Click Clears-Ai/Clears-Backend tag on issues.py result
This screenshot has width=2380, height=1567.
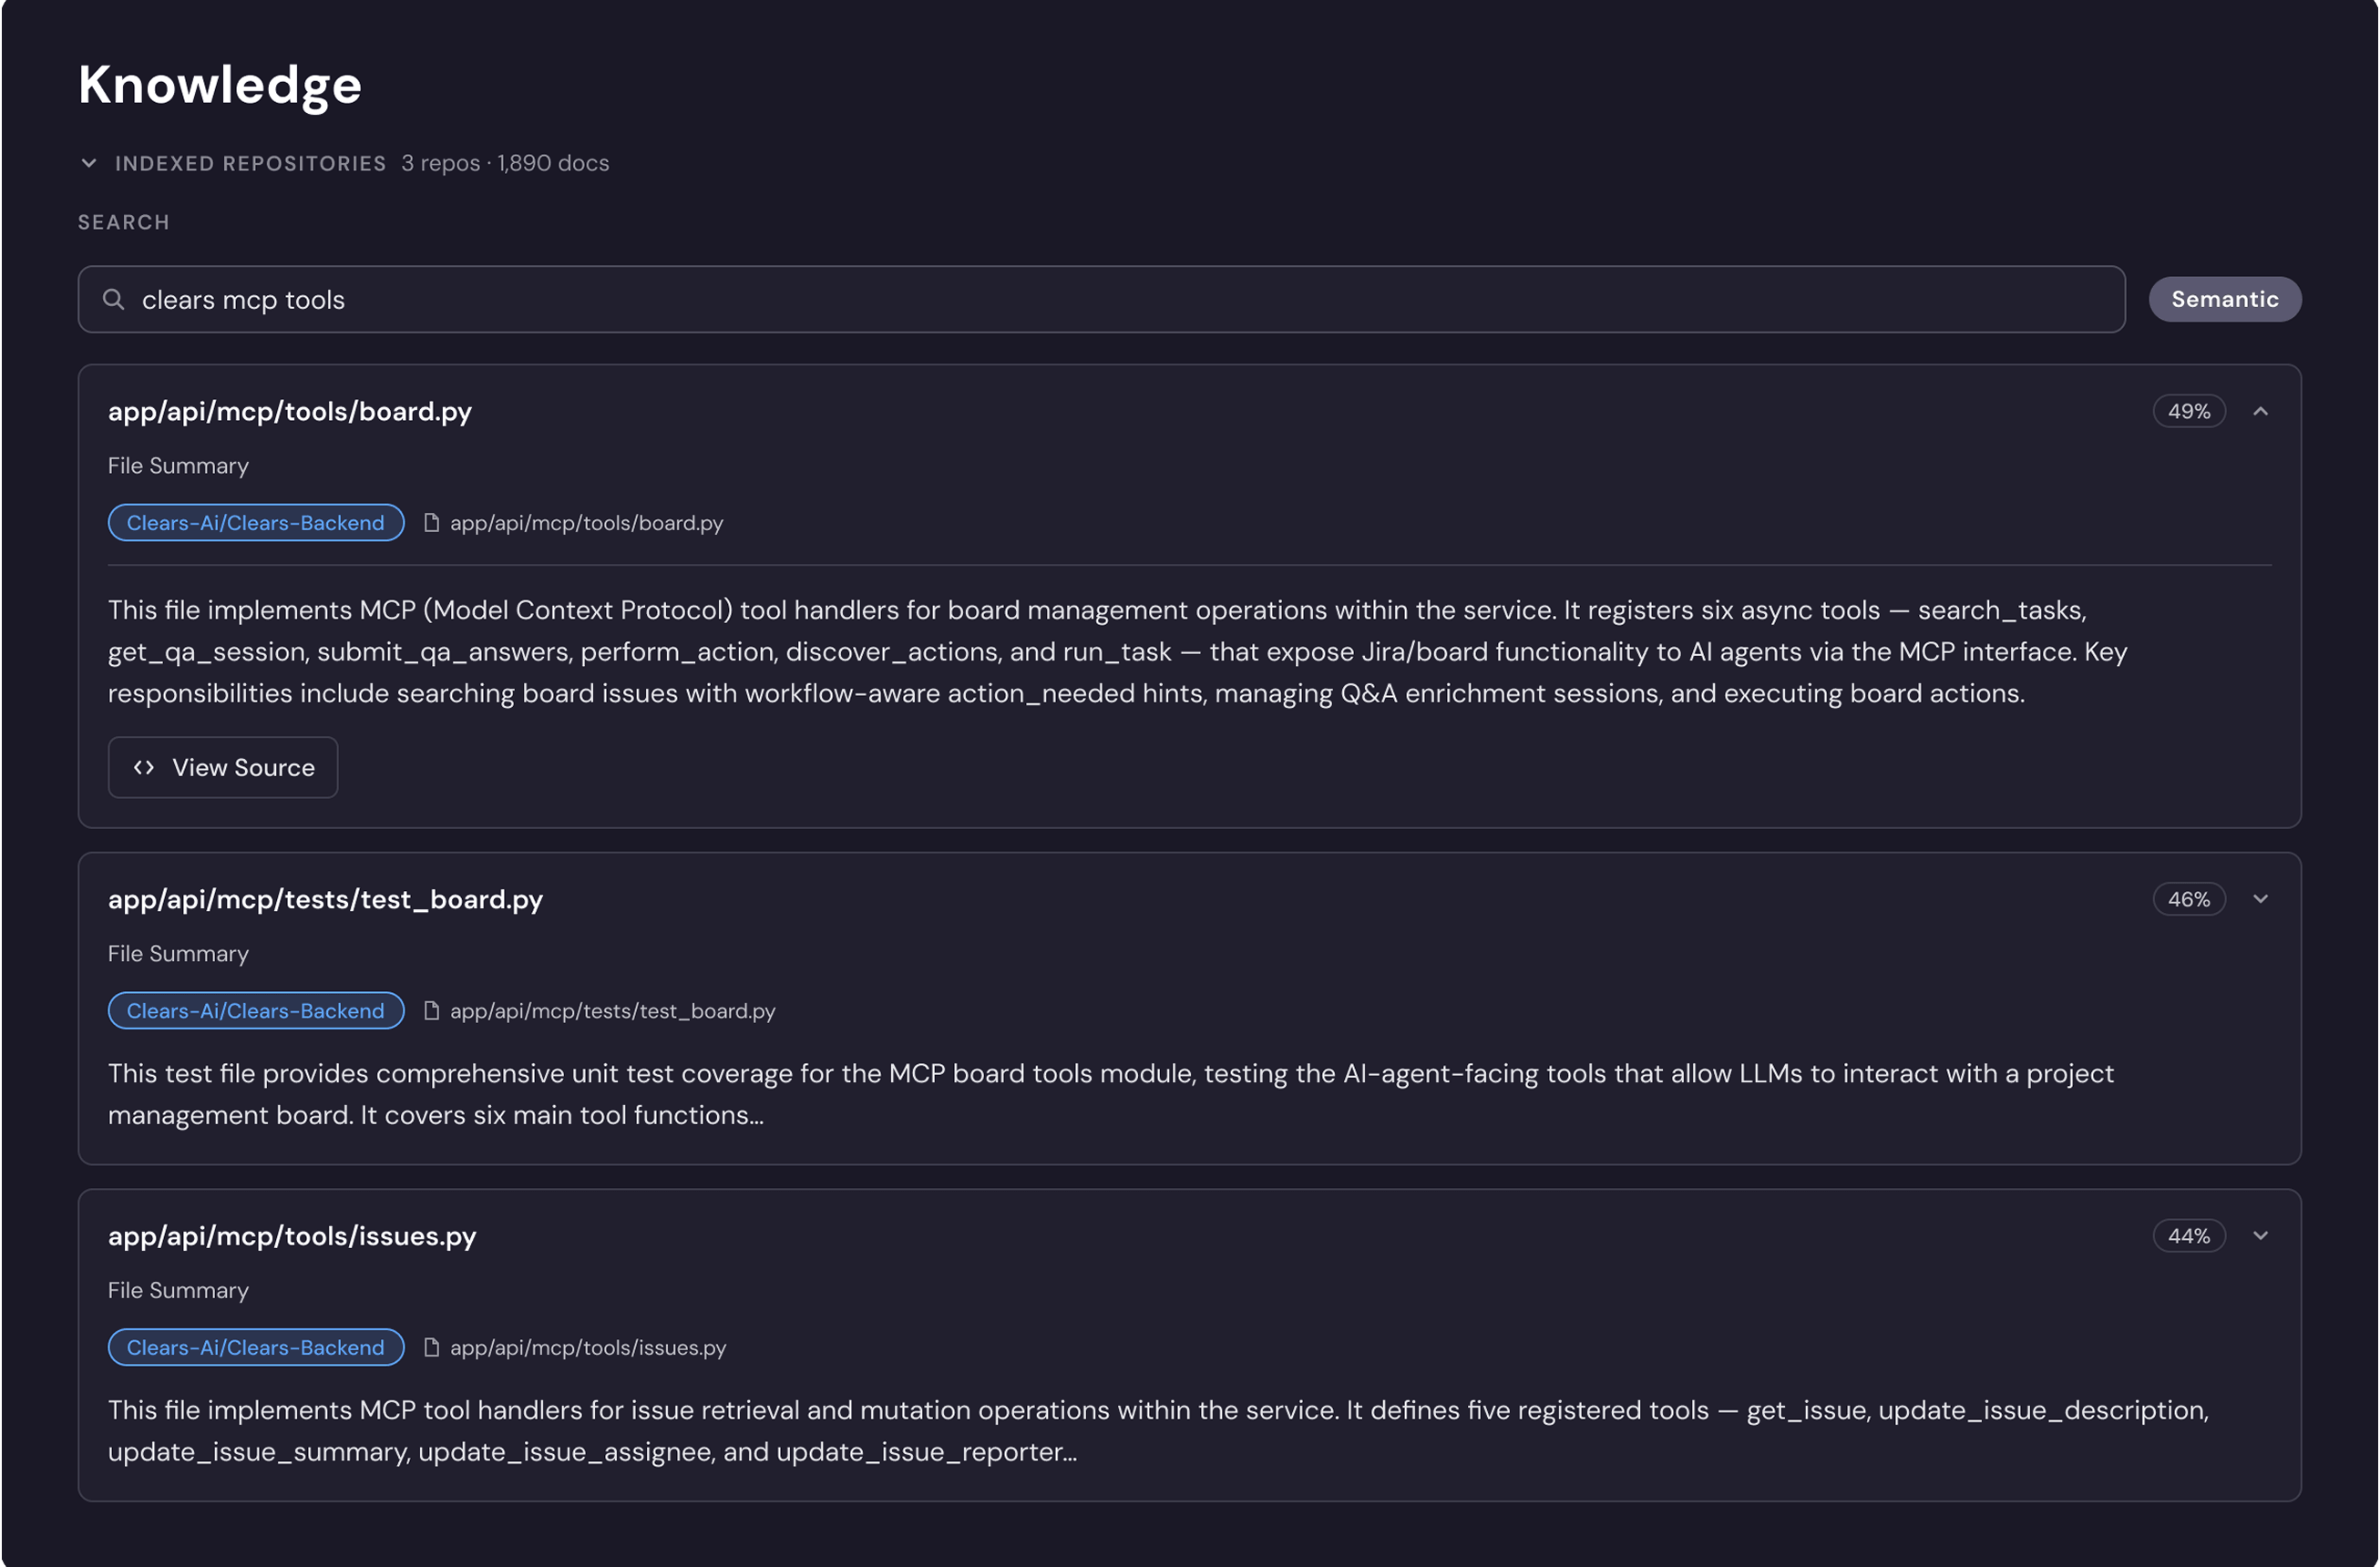tap(256, 1348)
